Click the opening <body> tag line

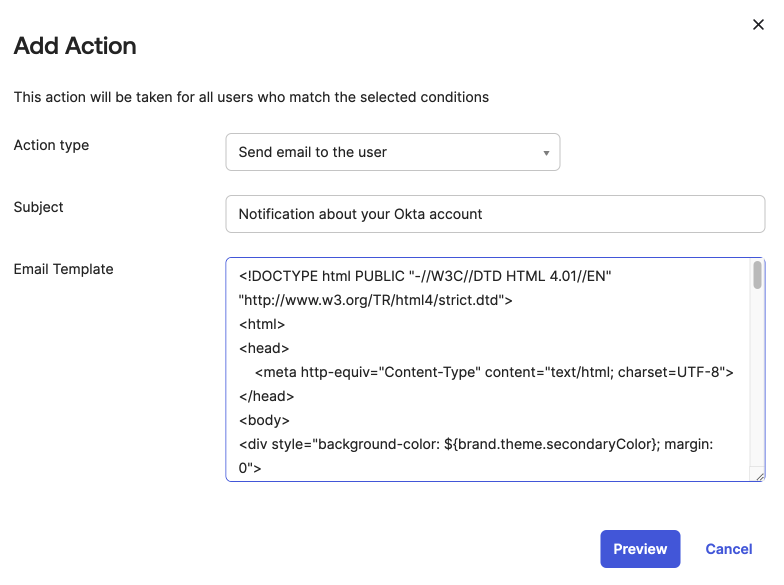pyautogui.click(x=265, y=420)
